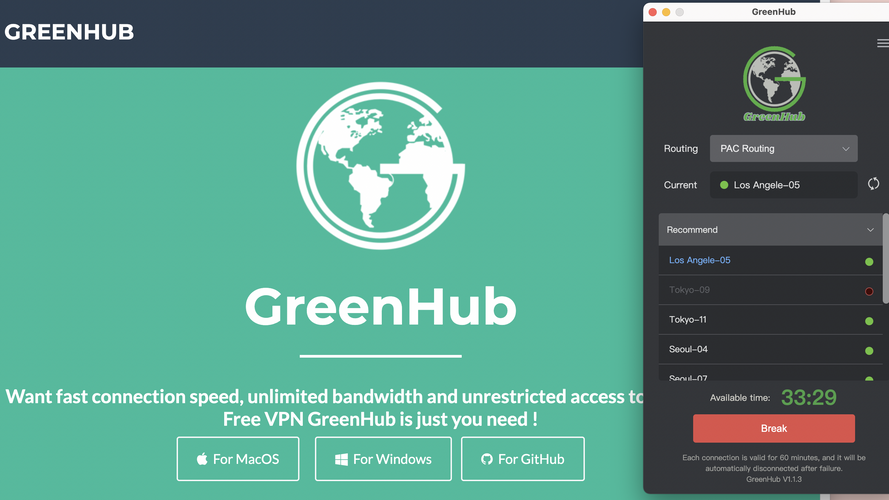889x500 pixels.
Task: Click the red status dot next to Tokyo-09
Action: point(869,291)
